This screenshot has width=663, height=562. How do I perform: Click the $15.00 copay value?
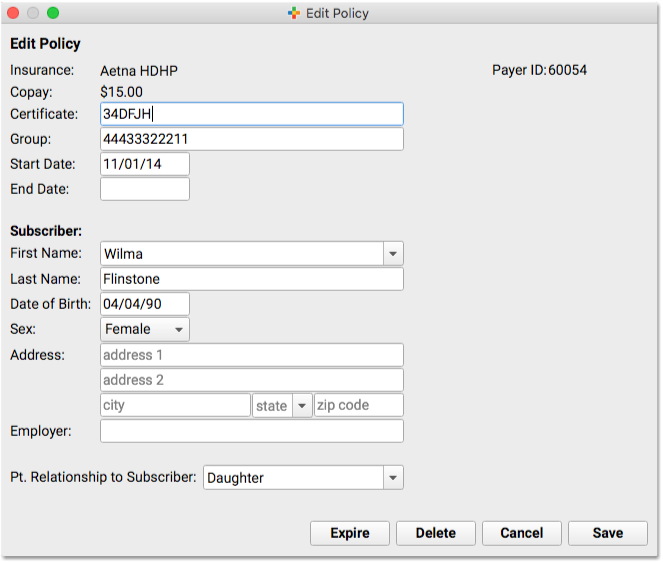(121, 92)
